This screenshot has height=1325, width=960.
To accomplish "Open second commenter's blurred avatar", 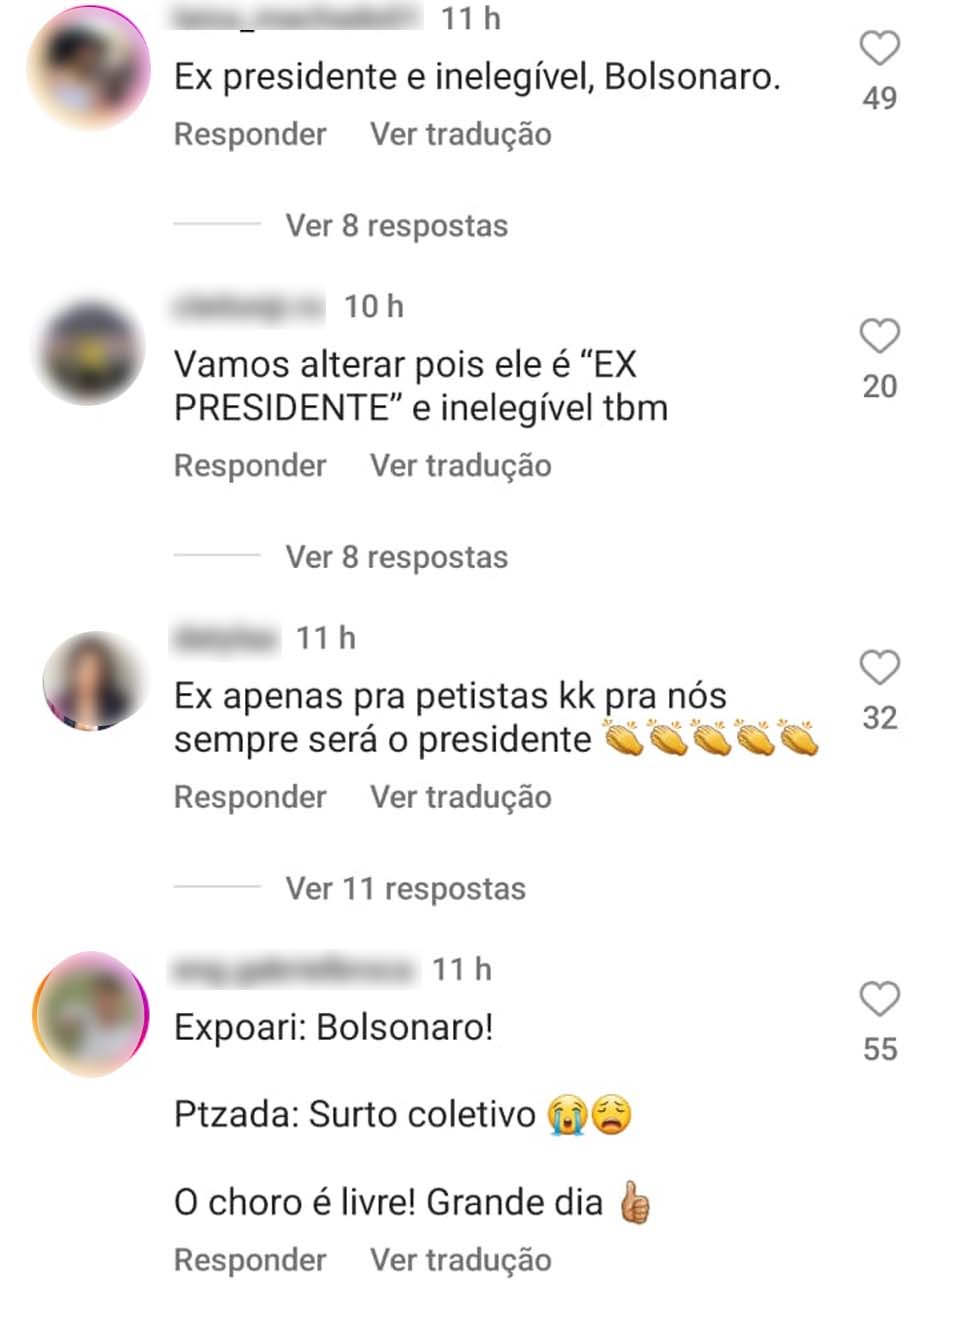I will point(89,353).
